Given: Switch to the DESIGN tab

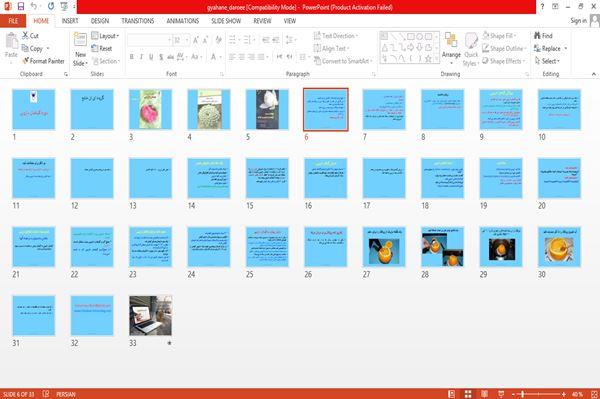Looking at the screenshot, I should 100,21.
